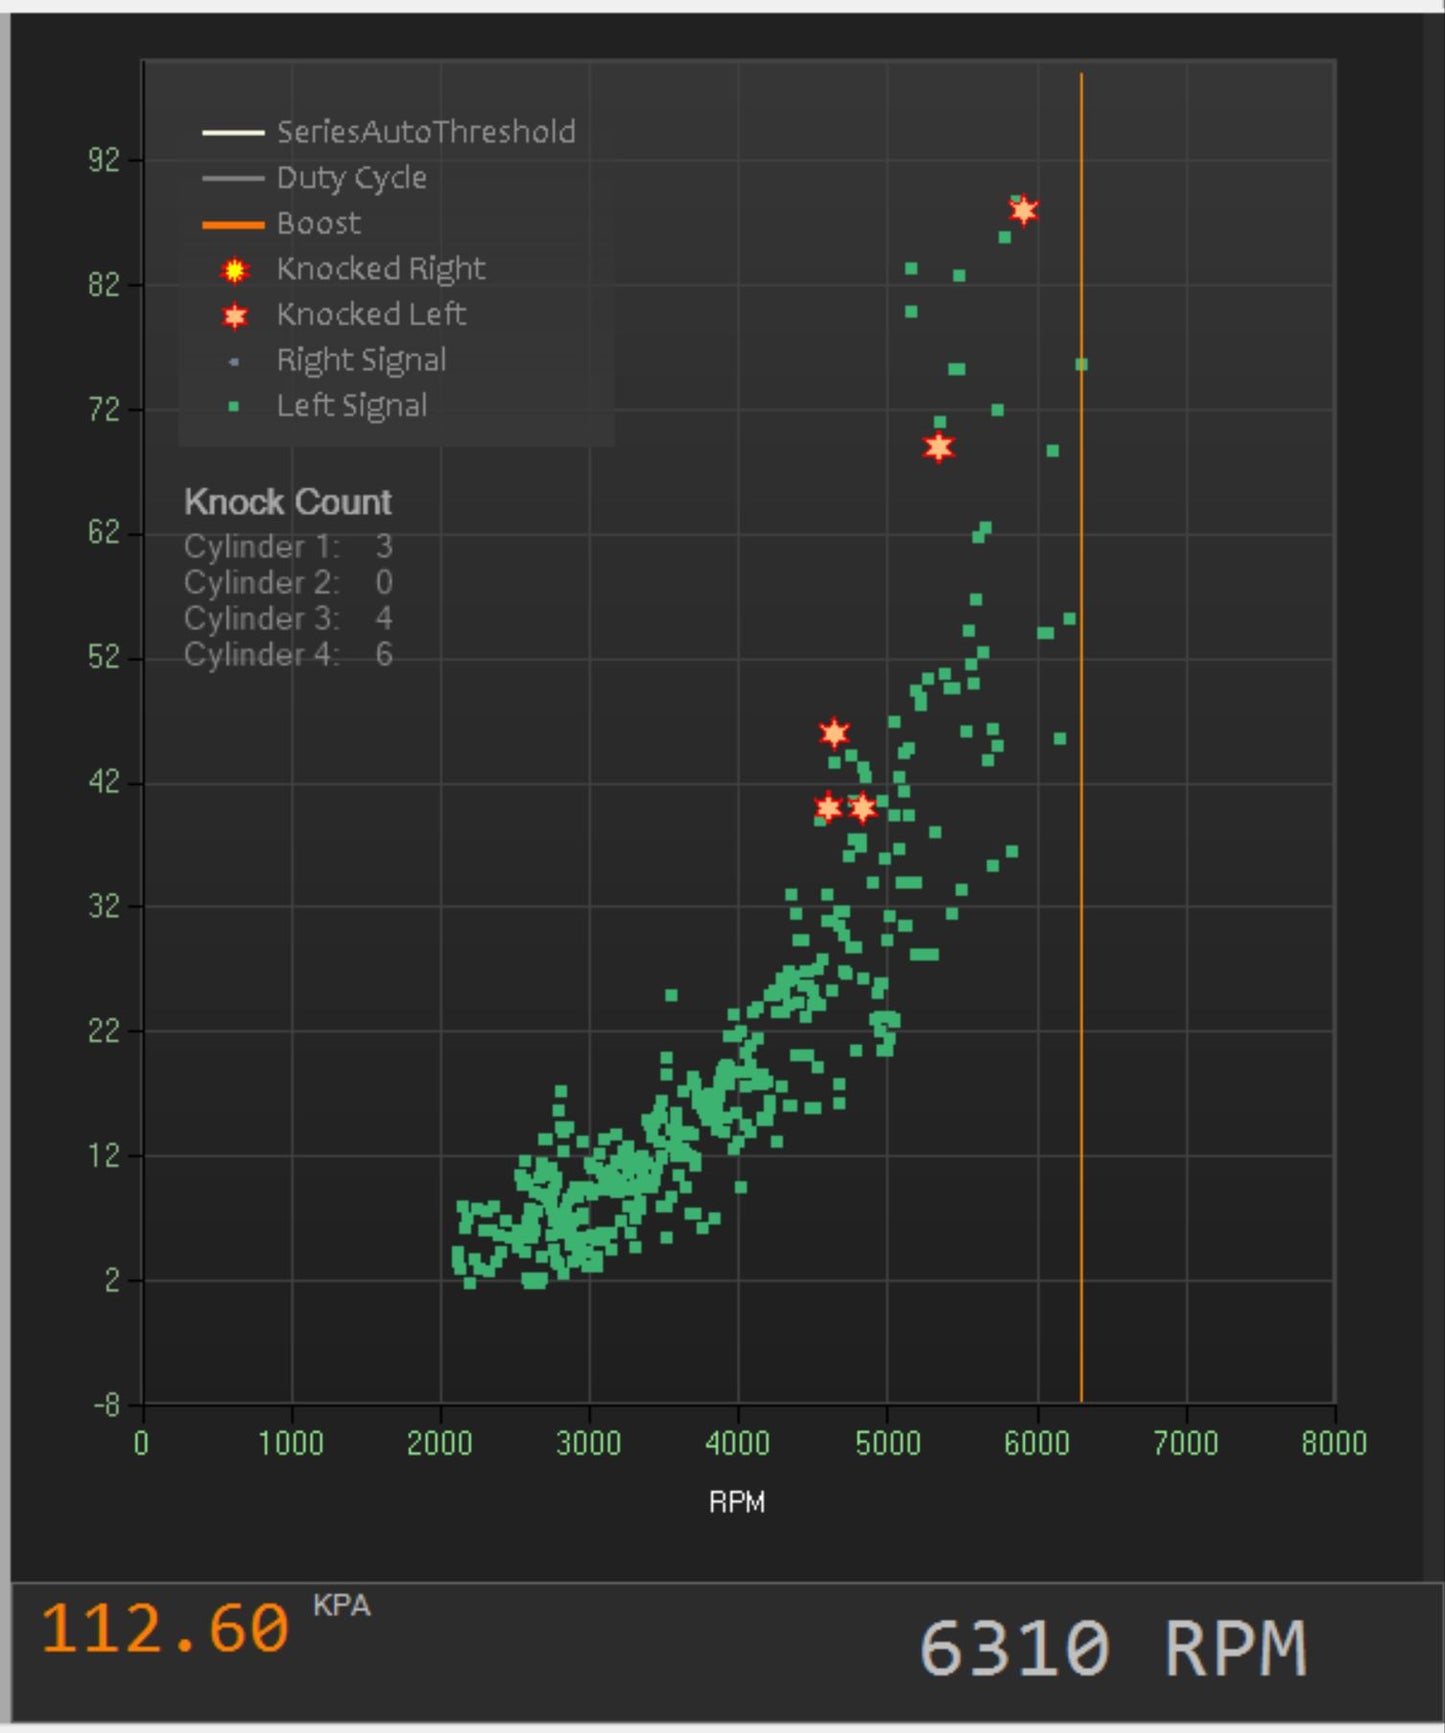The height and width of the screenshot is (1733, 1445).
Task: Click the RPM x-axis title
Action: tap(737, 1502)
